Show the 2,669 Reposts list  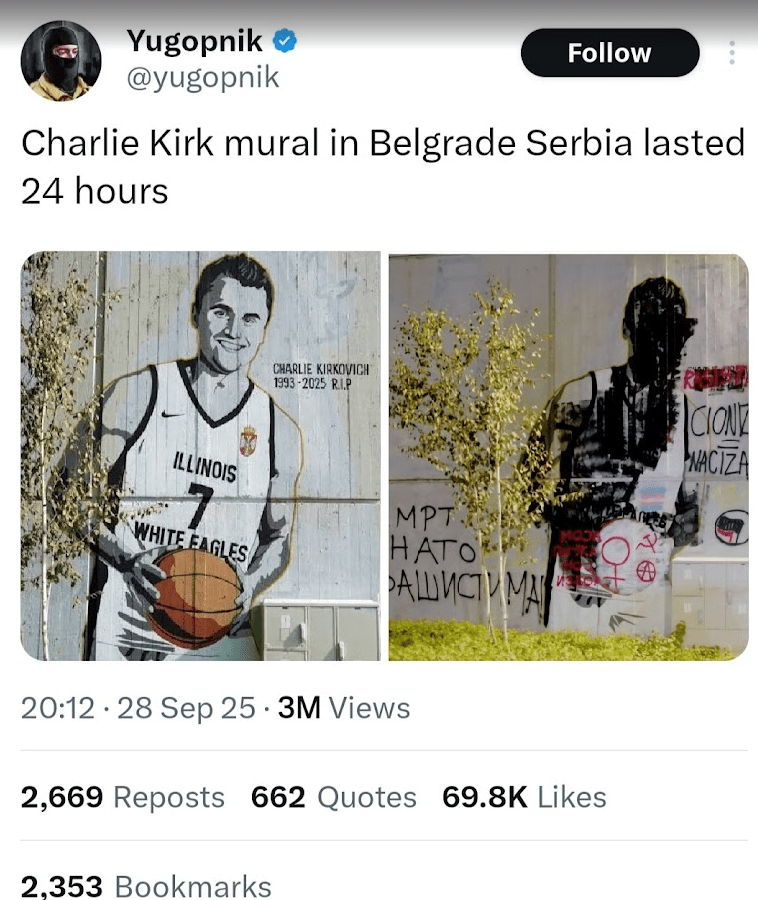[x=123, y=797]
